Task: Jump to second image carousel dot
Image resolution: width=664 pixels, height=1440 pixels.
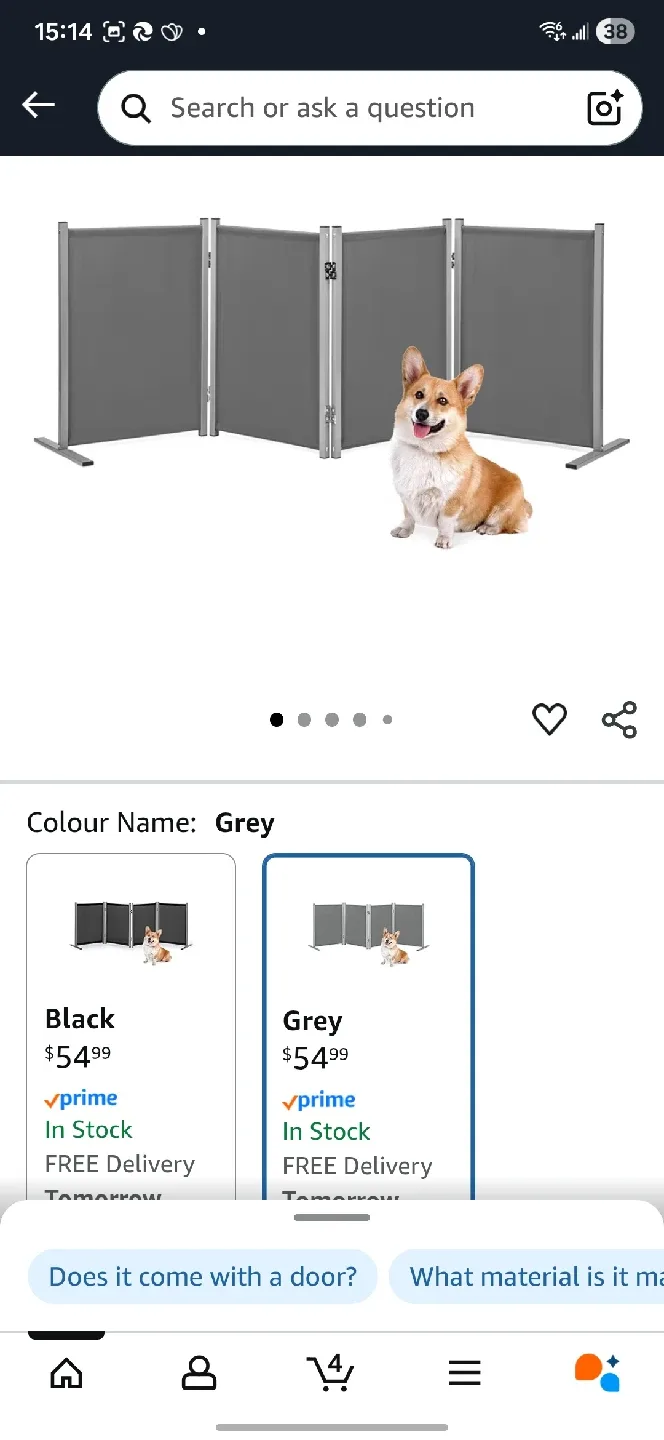Action: [x=304, y=719]
